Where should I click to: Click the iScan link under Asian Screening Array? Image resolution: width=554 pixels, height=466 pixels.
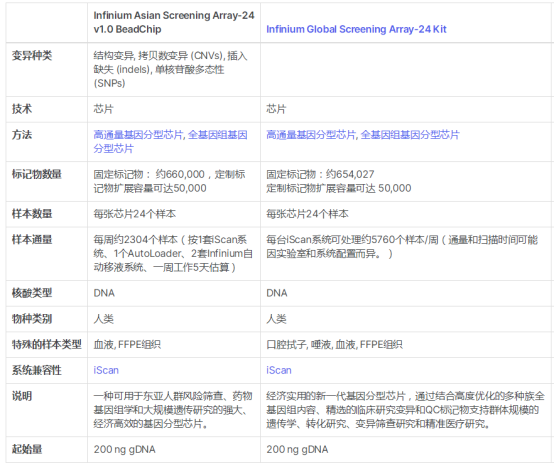[106, 370]
